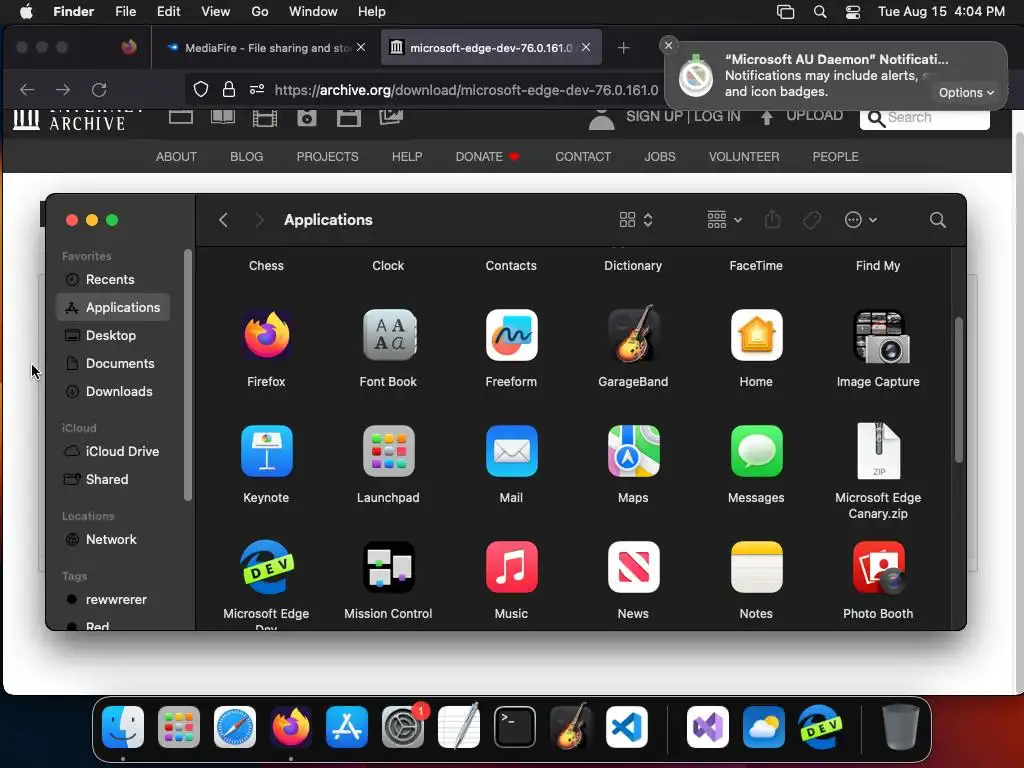This screenshot has width=1024, height=768.
Task: Open Safari from the Dock
Action: click(235, 727)
